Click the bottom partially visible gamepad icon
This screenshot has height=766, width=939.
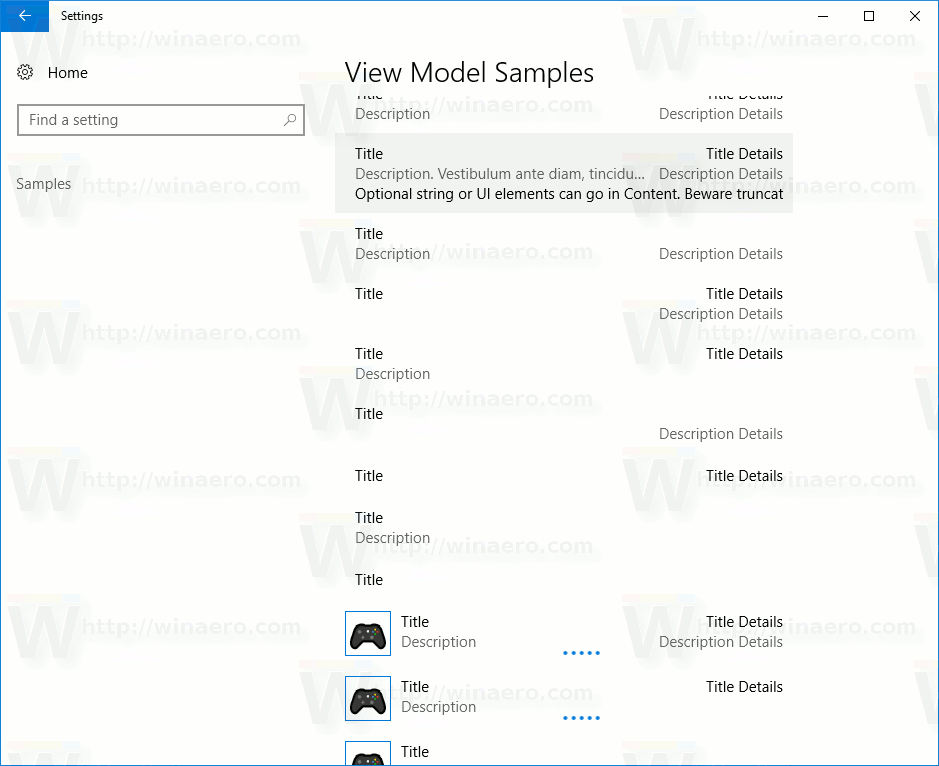point(367,756)
